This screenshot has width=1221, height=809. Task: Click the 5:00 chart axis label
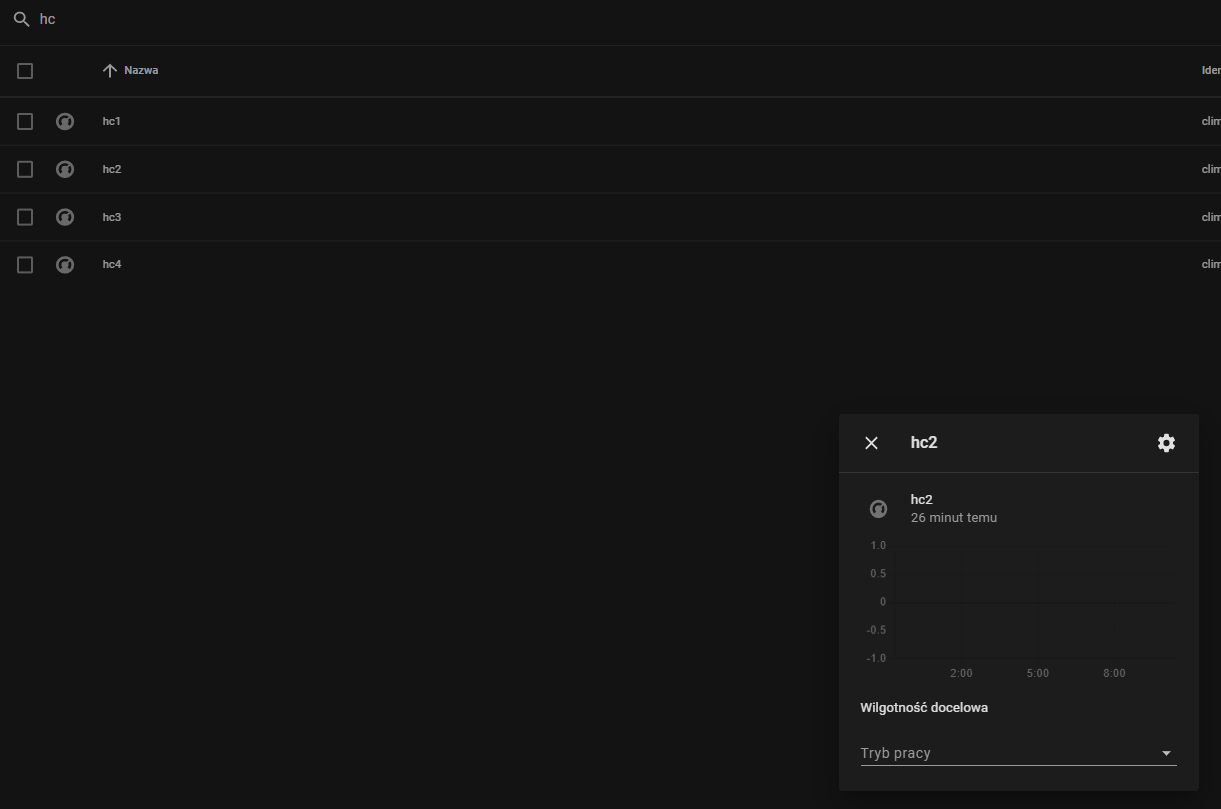pos(1038,674)
